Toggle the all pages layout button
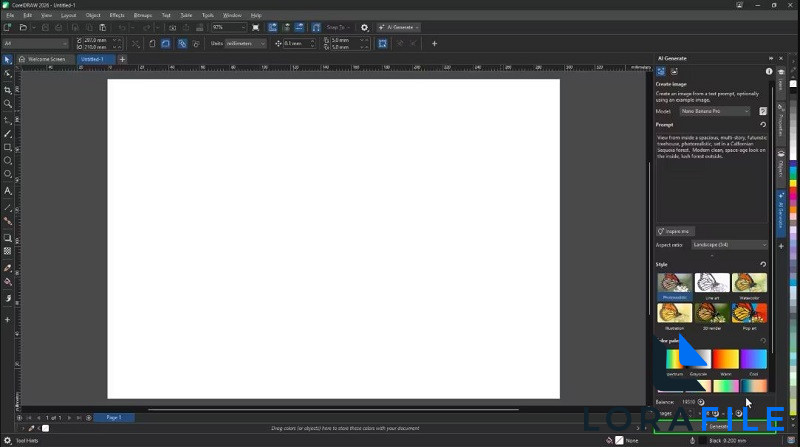 [182, 44]
